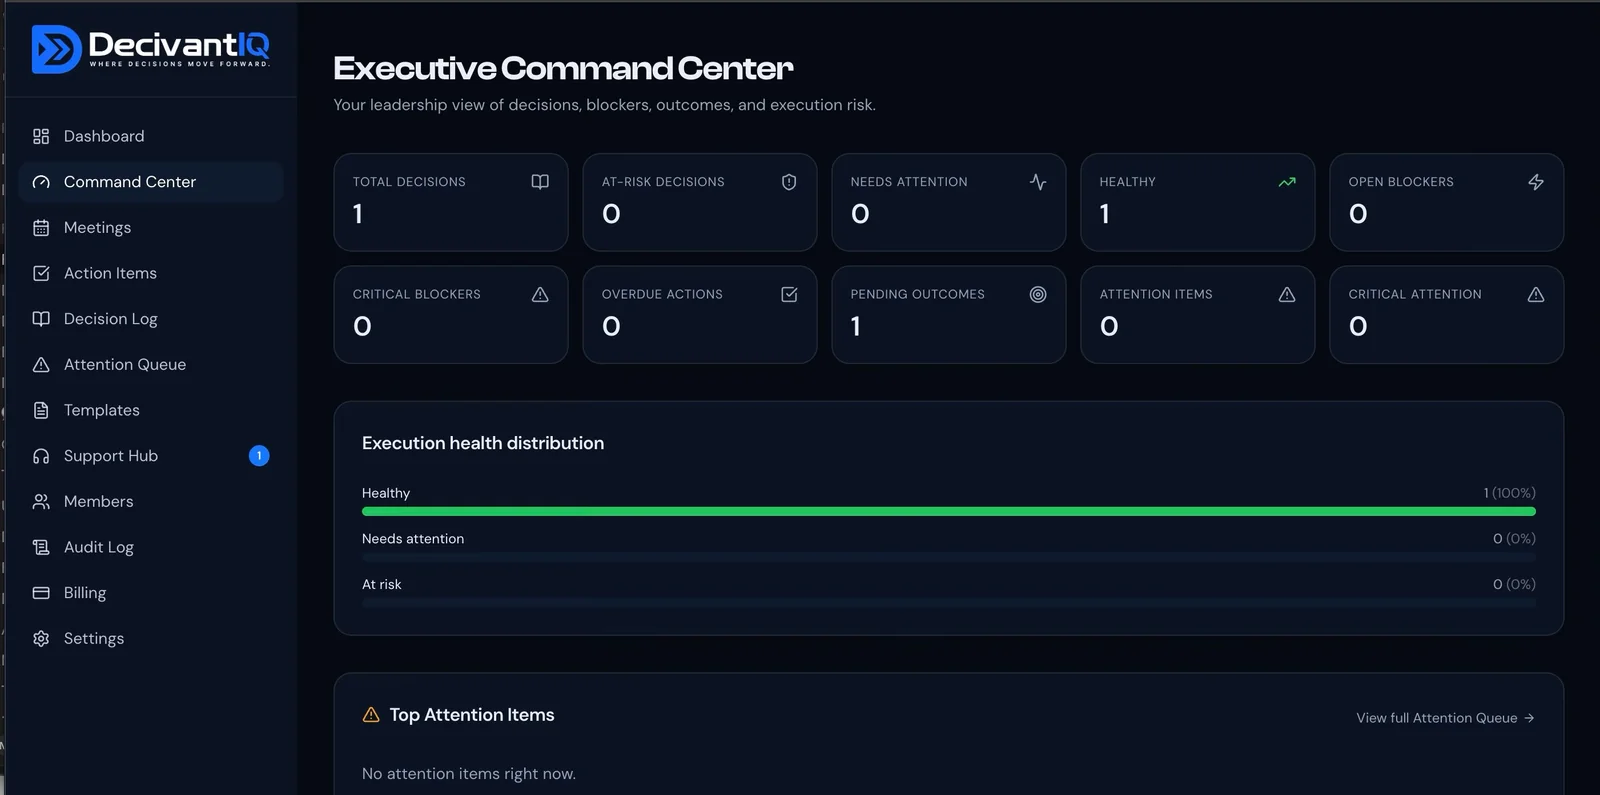This screenshot has width=1600, height=795.
Task: Click the warning icon on Critical Blockers card
Action: 540,294
